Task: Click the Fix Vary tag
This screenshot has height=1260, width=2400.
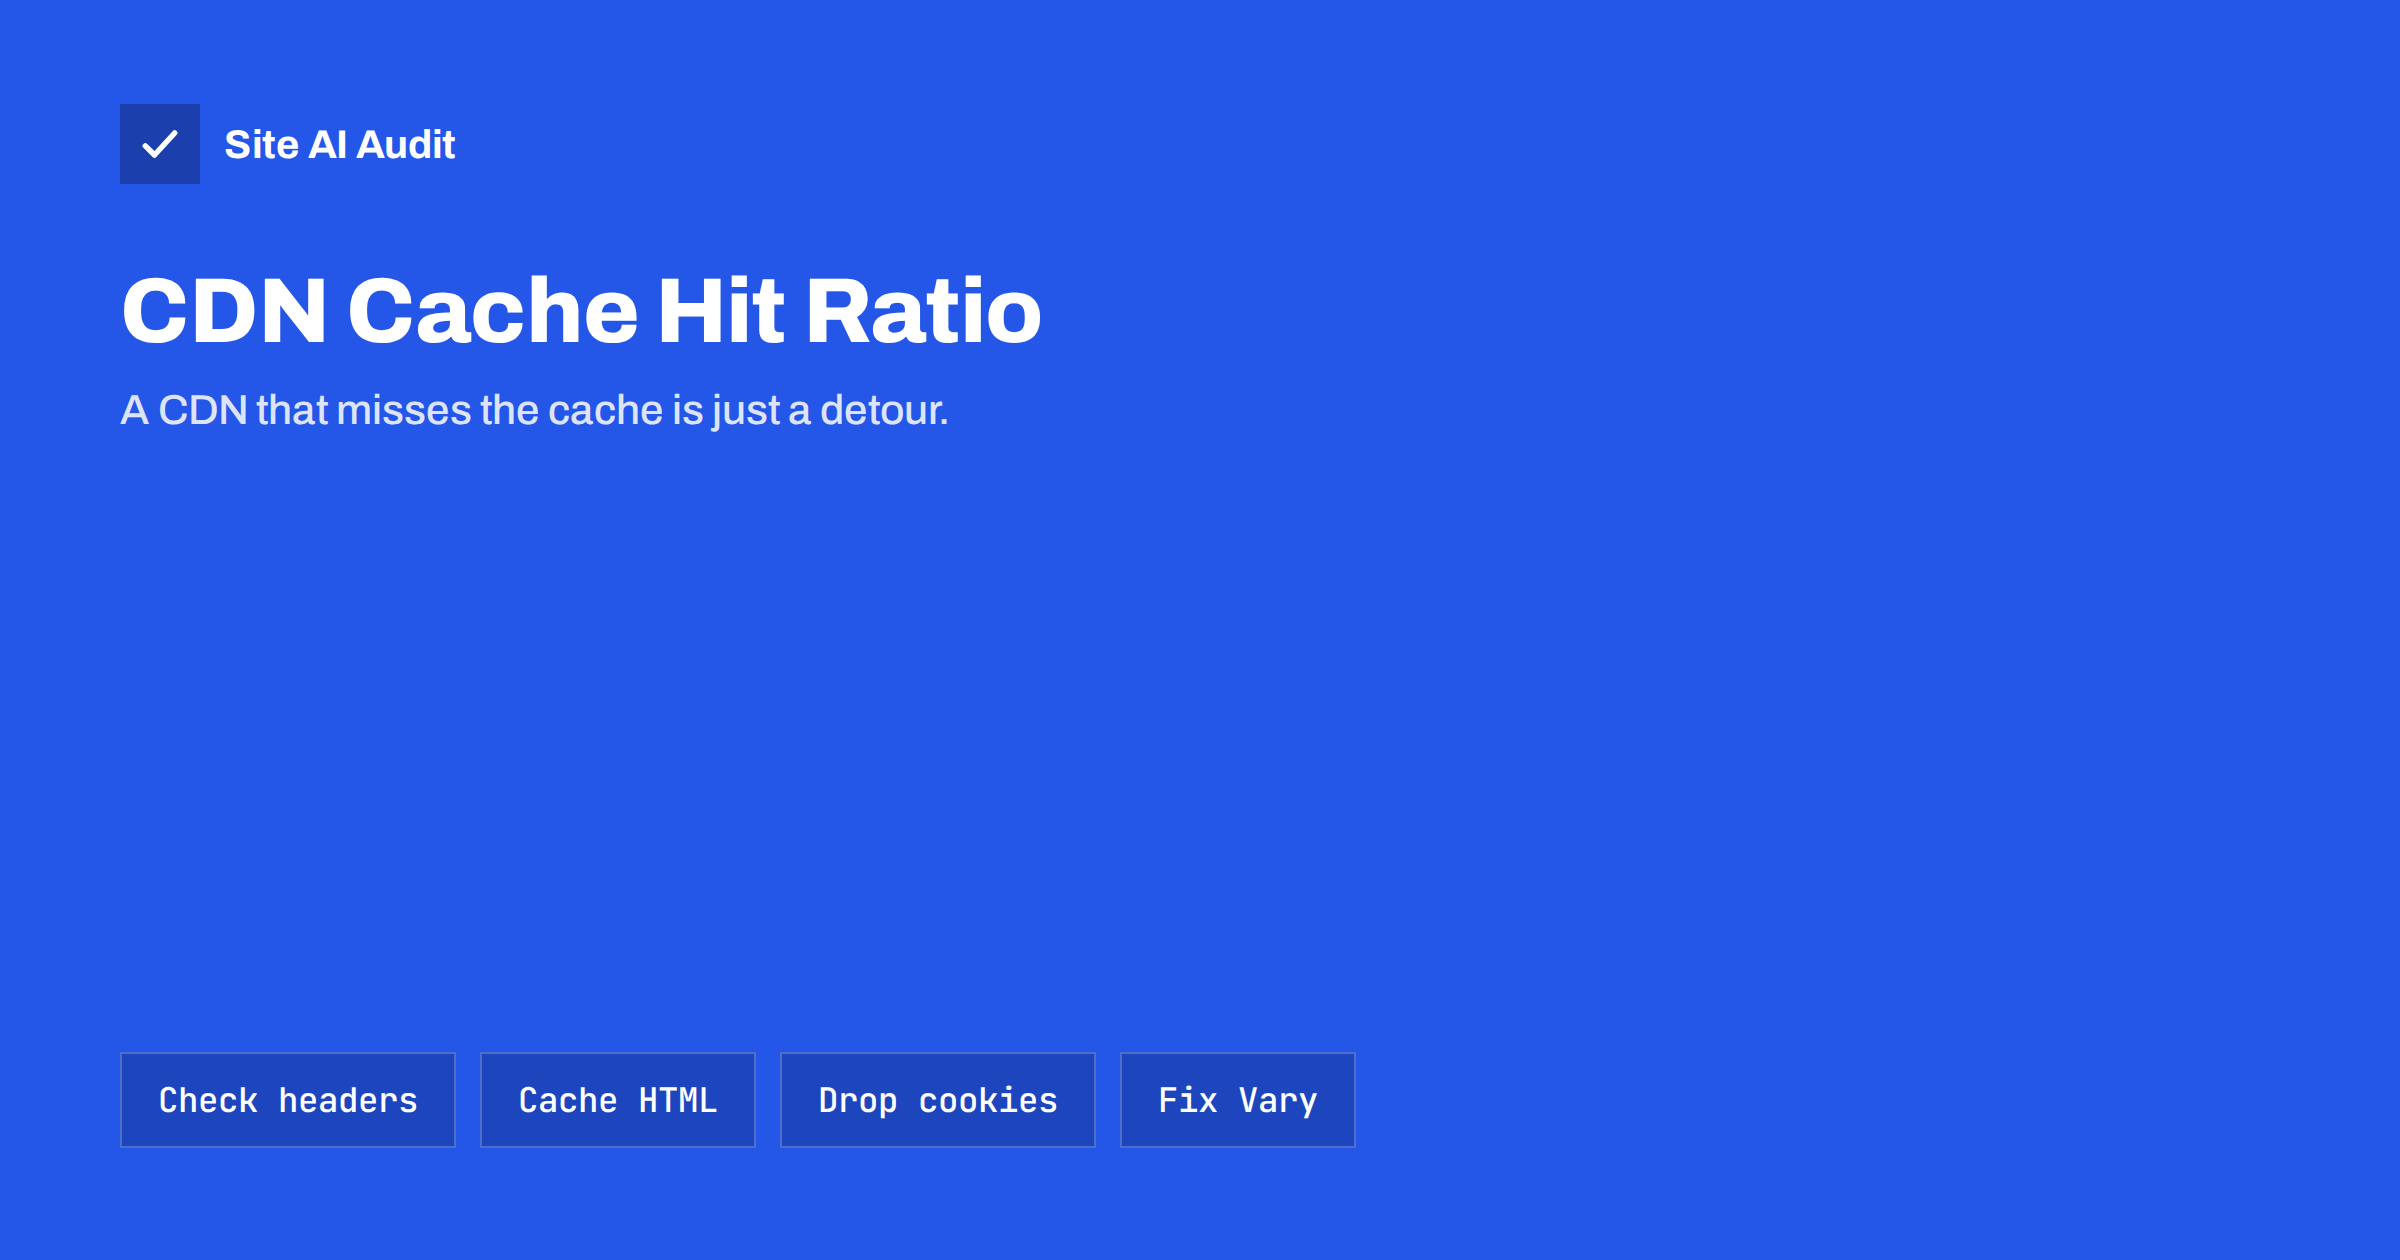Action: pos(1238,1100)
